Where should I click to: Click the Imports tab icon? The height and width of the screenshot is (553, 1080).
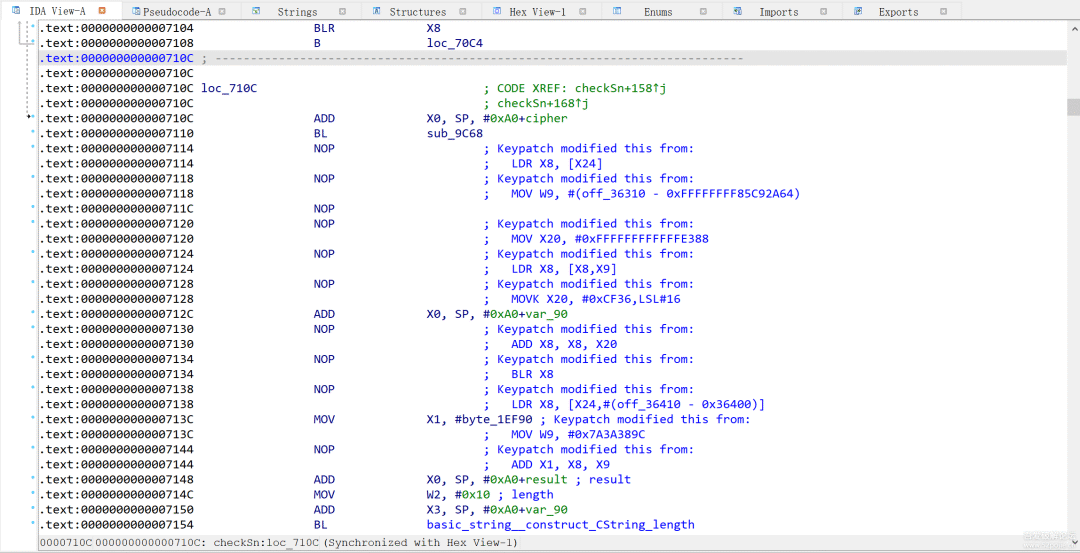737,11
